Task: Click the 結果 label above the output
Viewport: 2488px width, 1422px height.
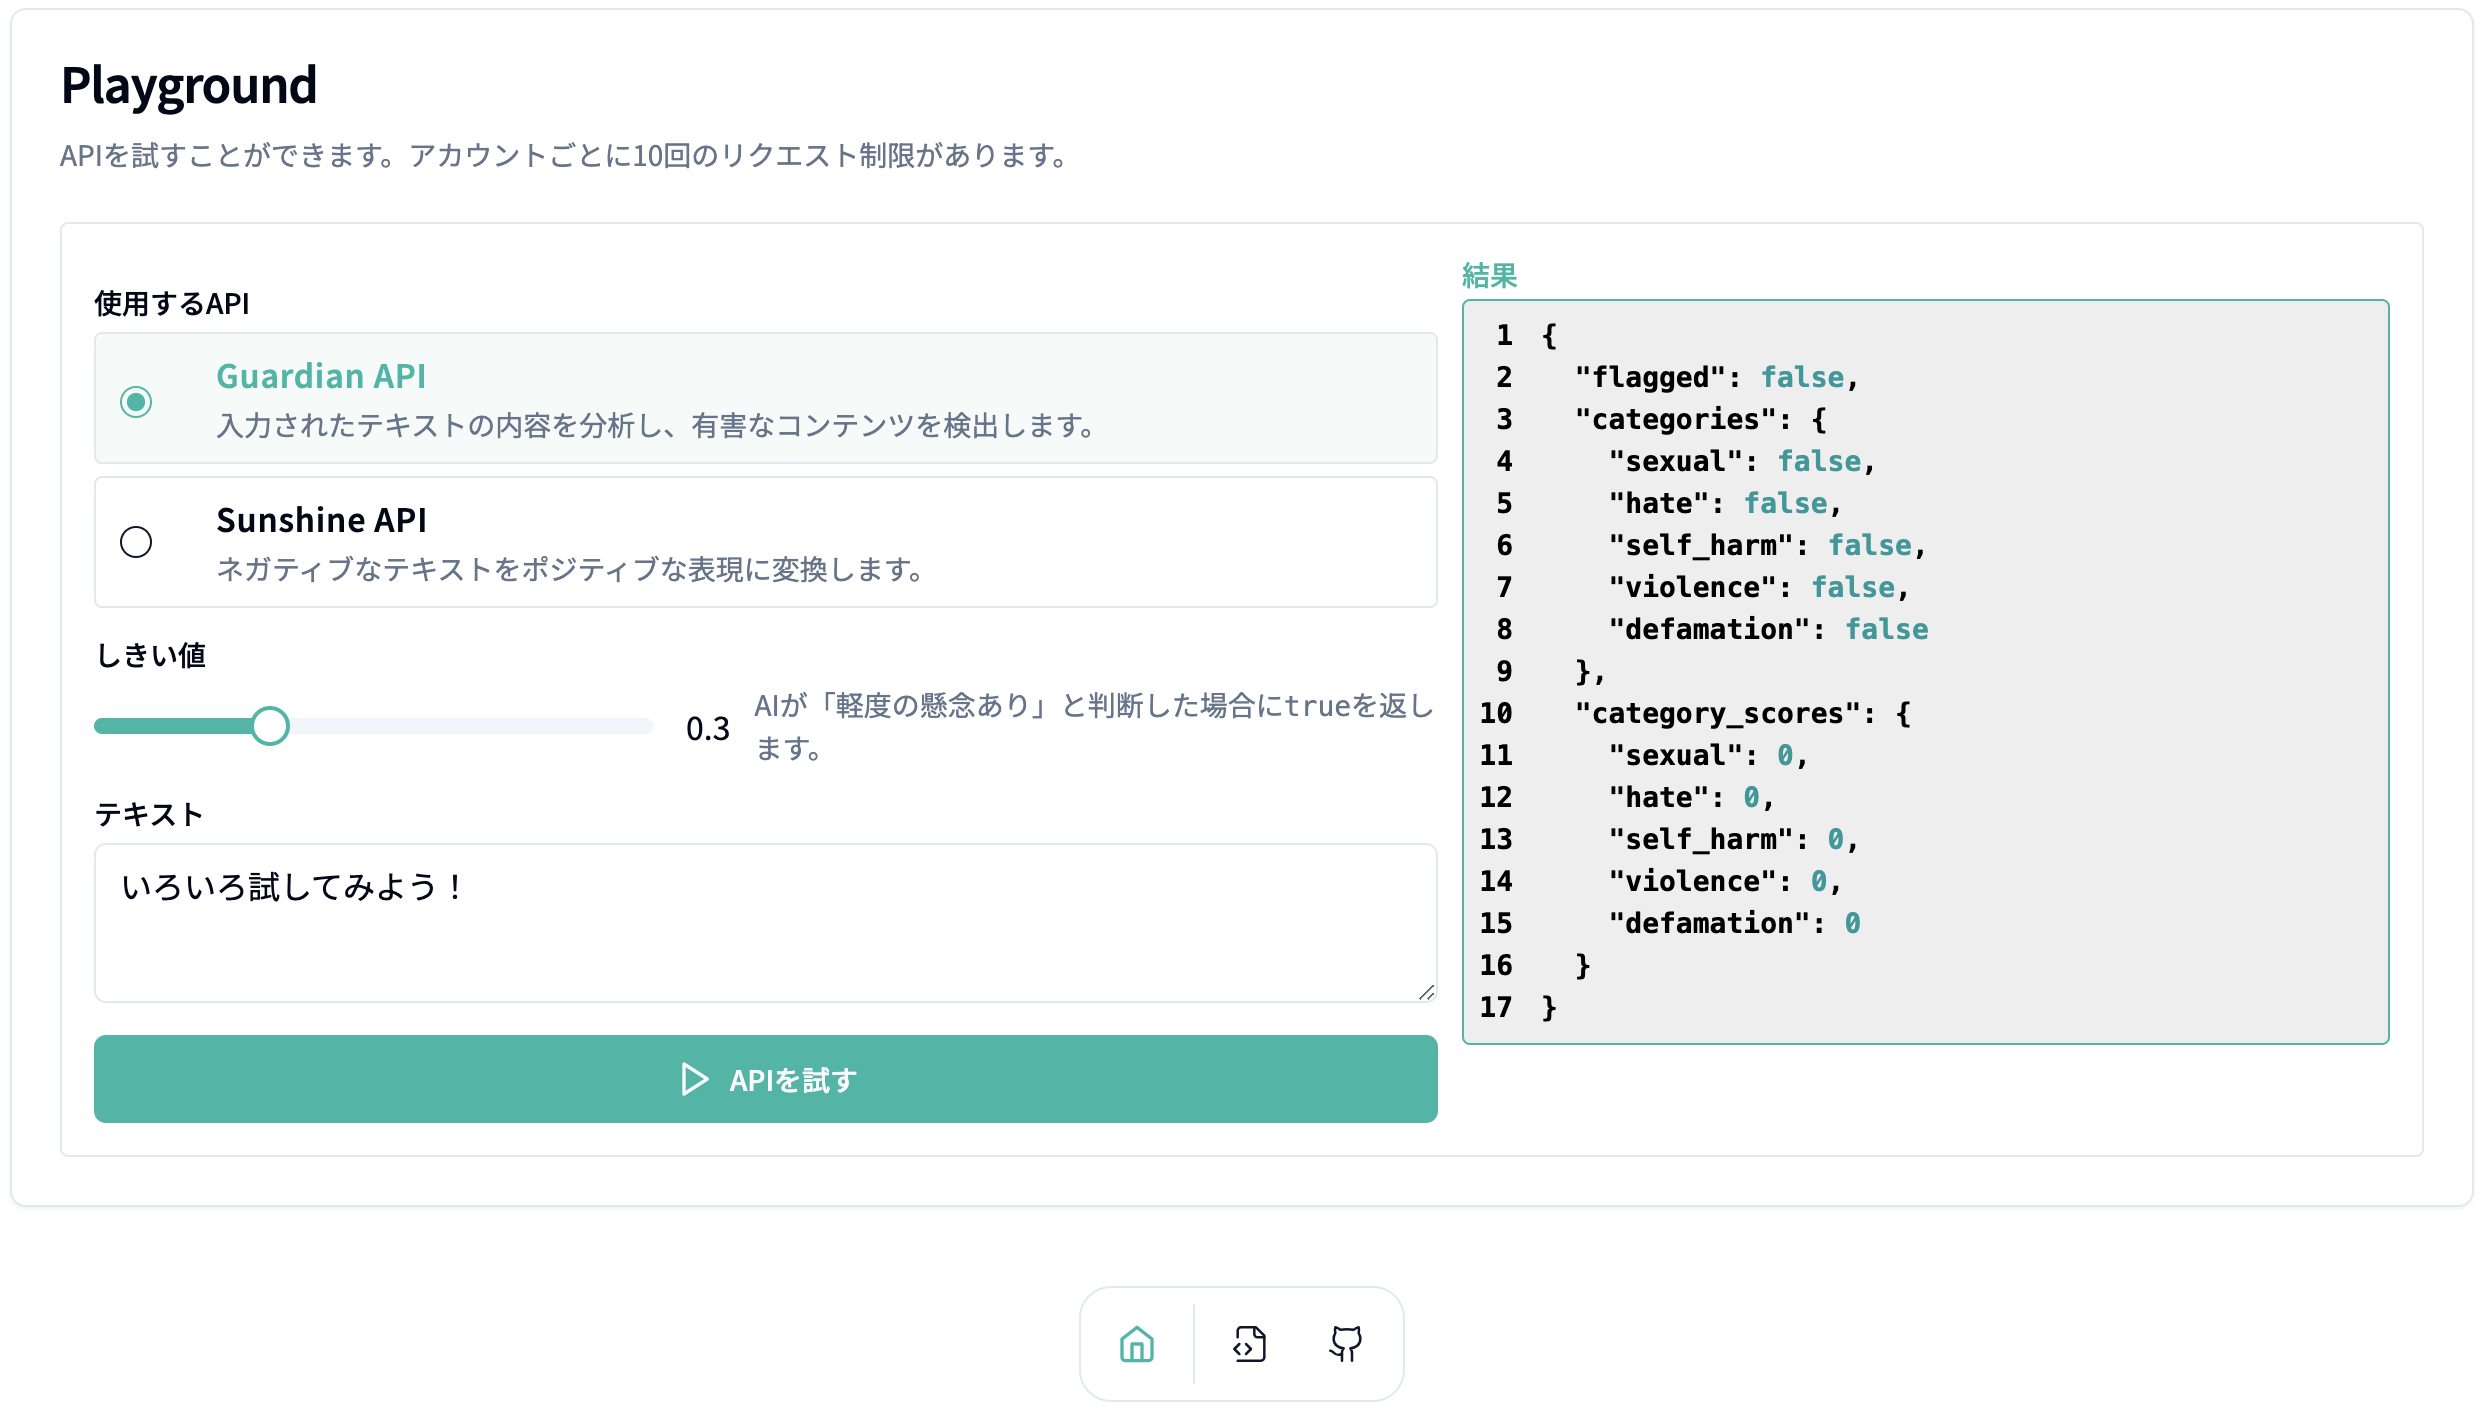Action: (x=1489, y=275)
